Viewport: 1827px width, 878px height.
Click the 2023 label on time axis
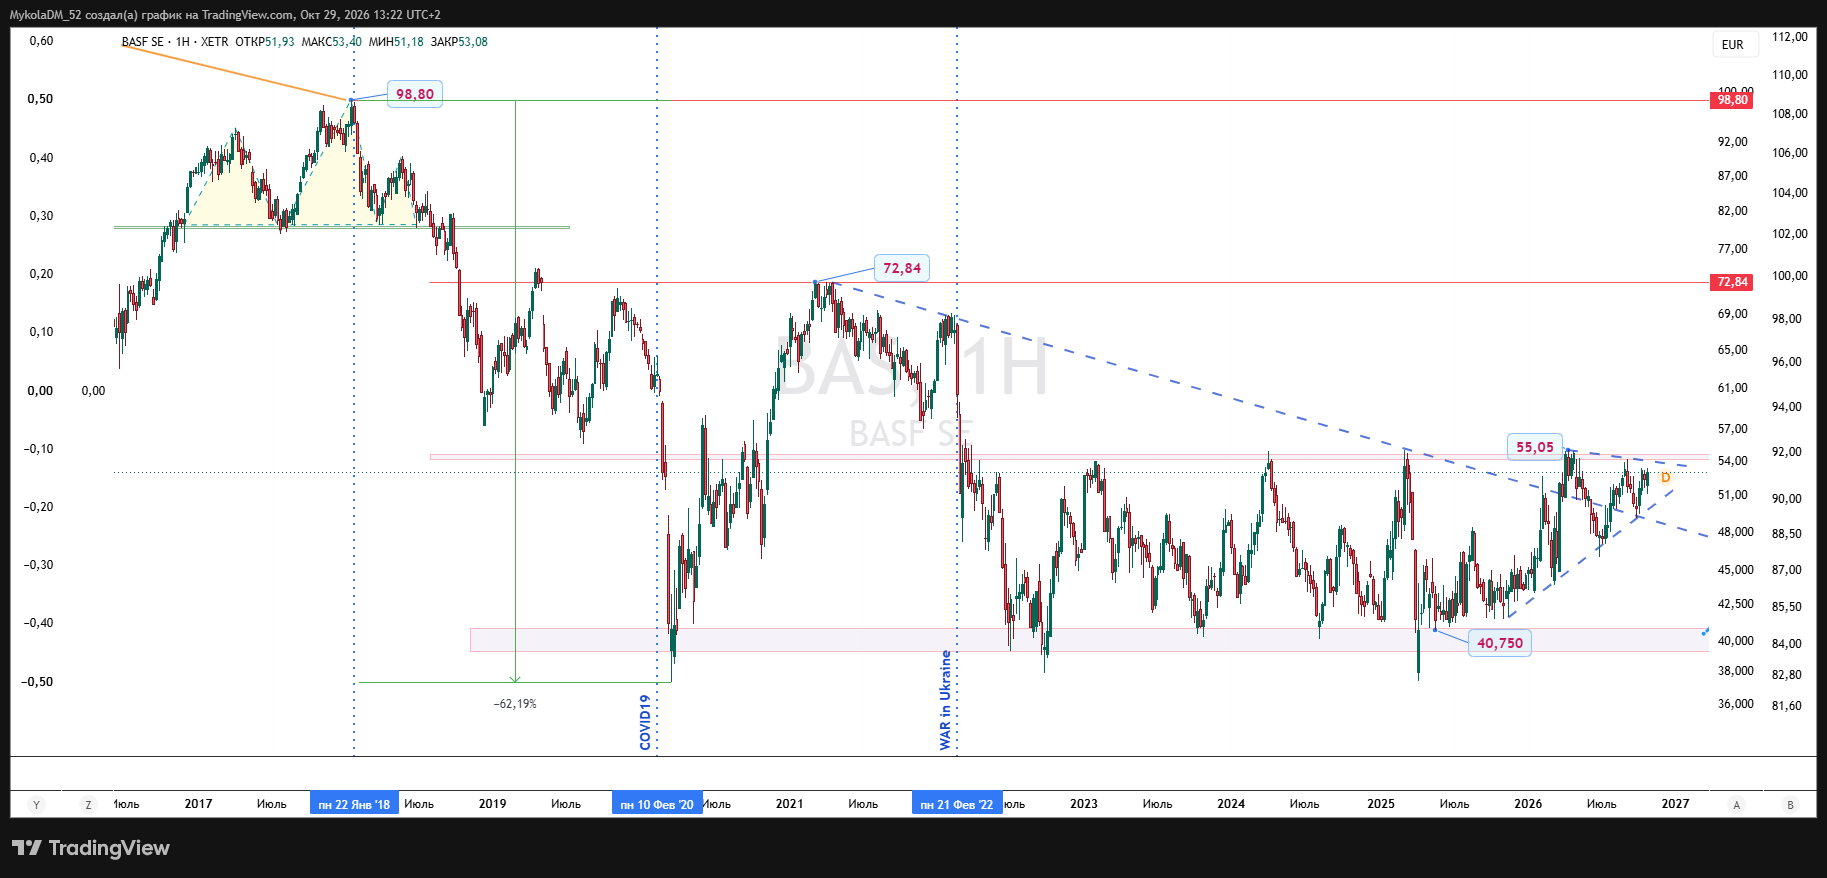point(1083,804)
